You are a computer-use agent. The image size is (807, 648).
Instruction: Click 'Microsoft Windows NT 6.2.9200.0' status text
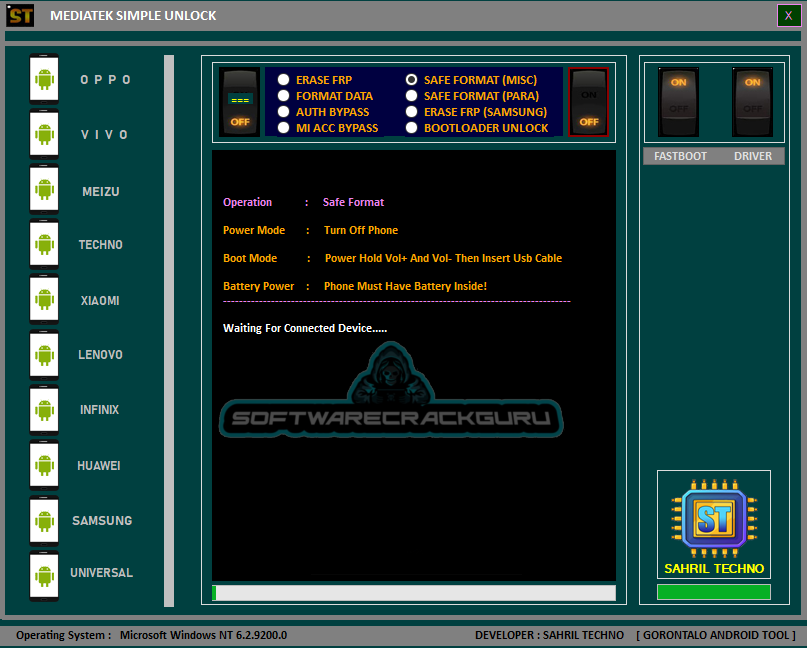click(x=203, y=635)
